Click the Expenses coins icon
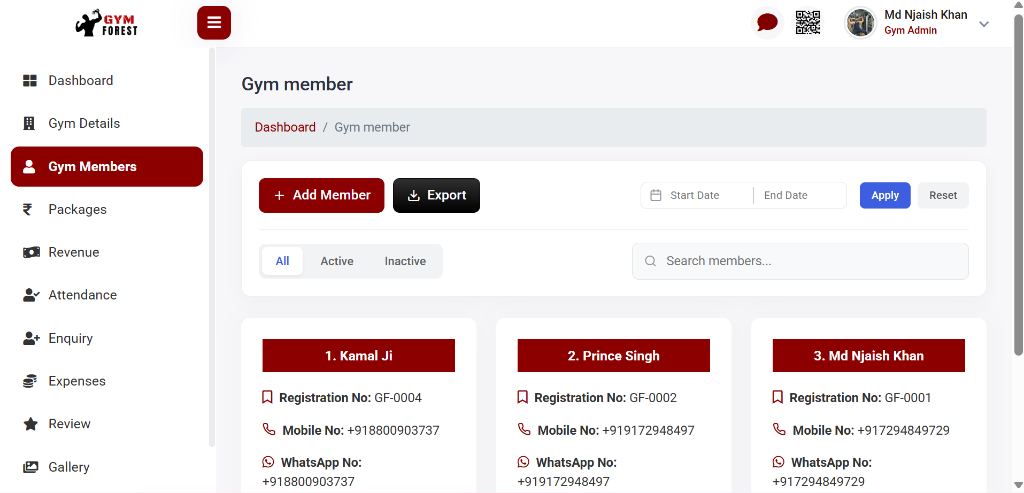 point(29,381)
